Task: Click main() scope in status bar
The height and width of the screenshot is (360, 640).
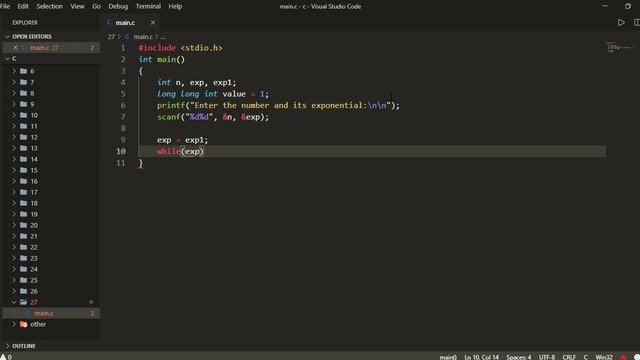Action: tap(448, 357)
